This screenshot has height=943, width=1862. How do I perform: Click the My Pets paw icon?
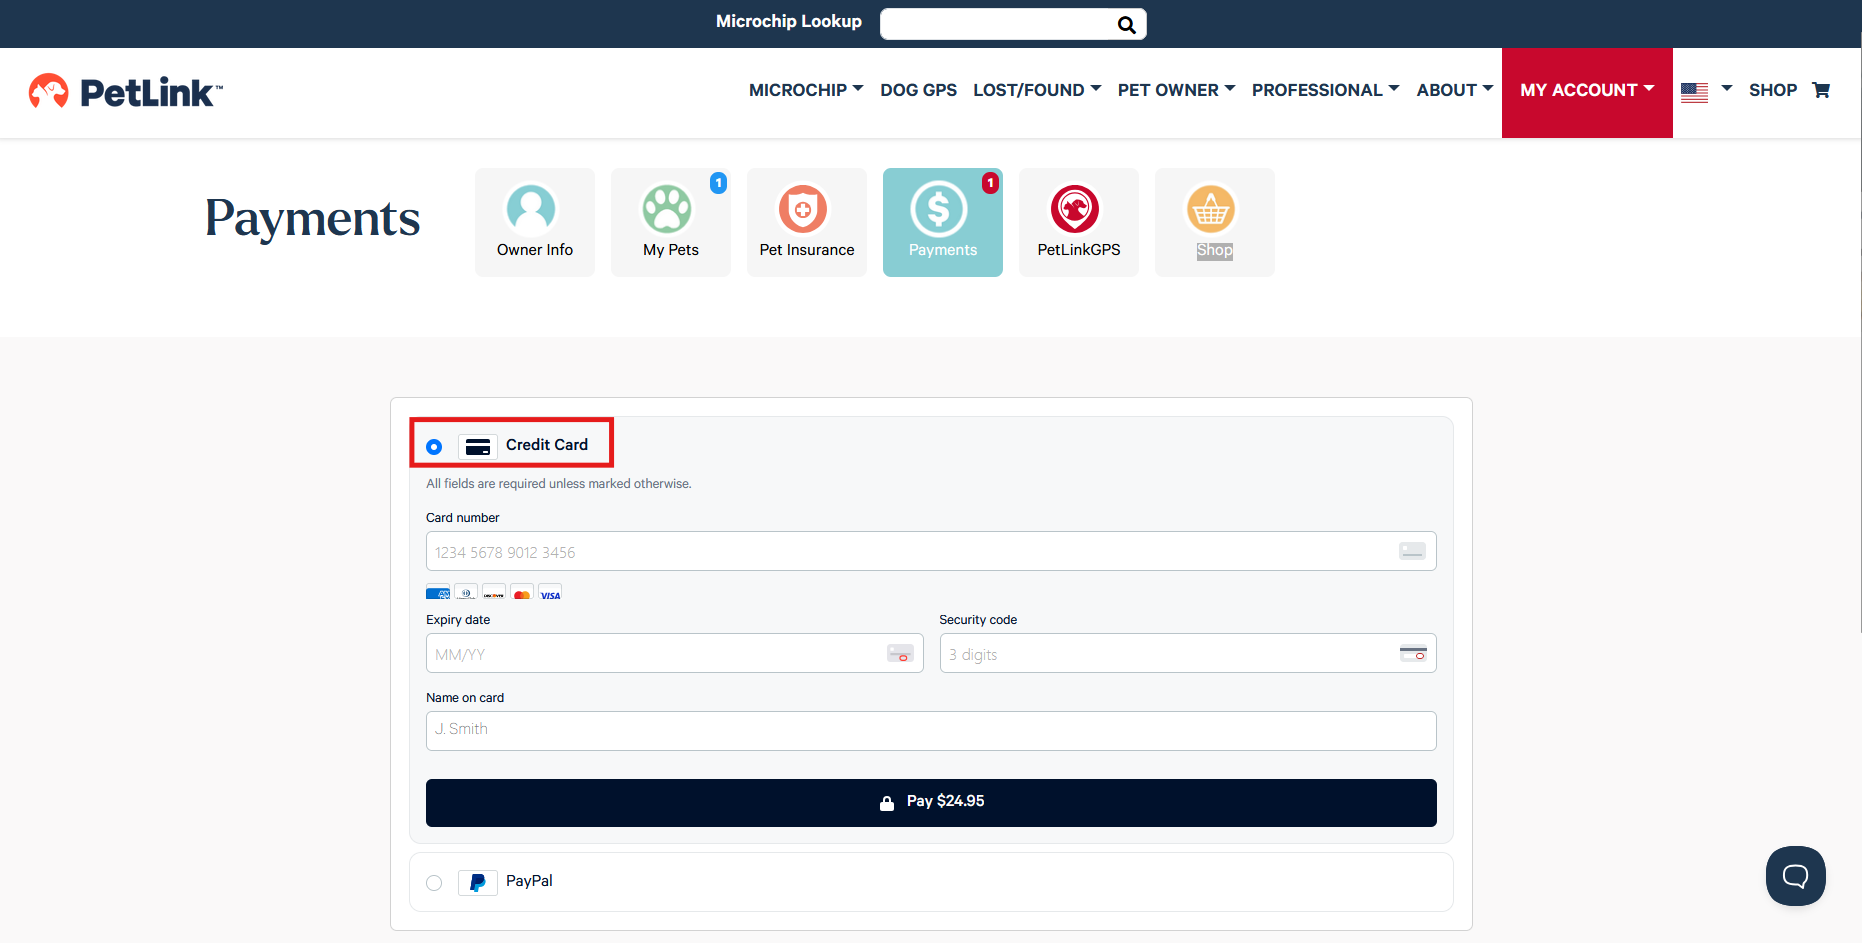point(667,208)
